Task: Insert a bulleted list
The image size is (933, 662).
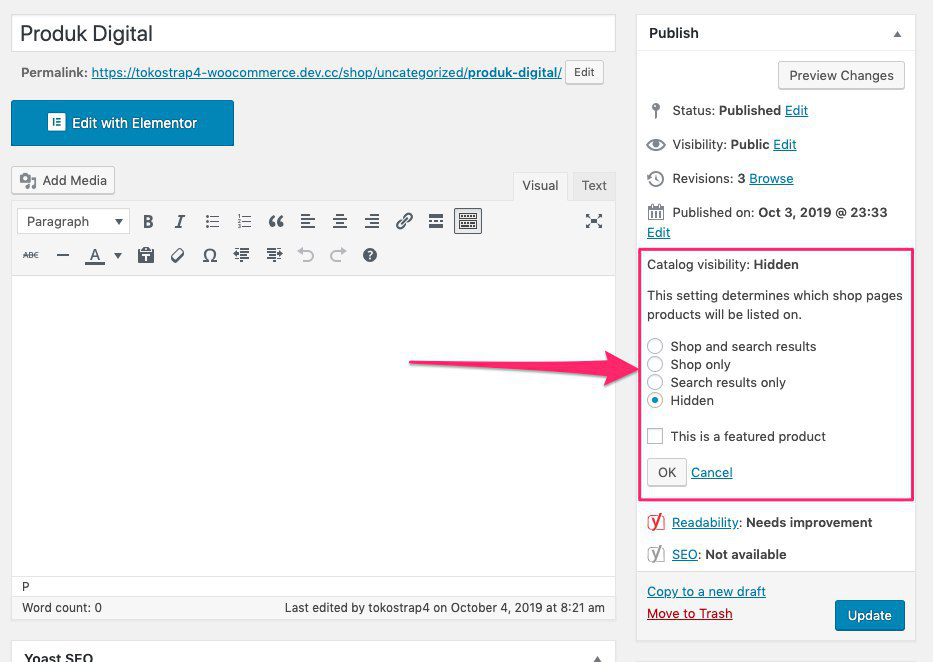Action: pos(212,222)
